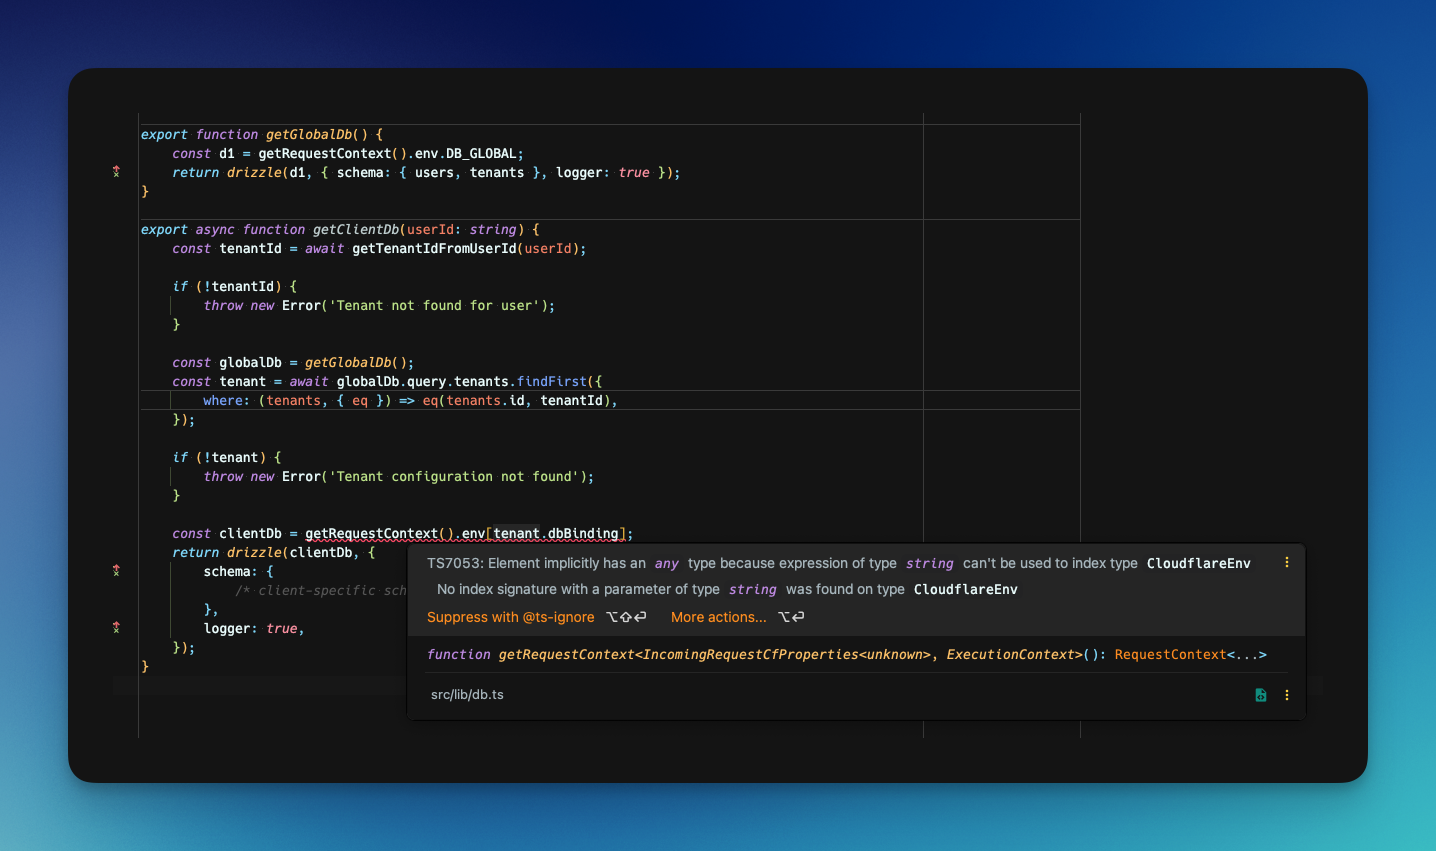The image size is (1436, 851).
Task: Click the 'Tenant not found for user' string
Action: (x=434, y=305)
